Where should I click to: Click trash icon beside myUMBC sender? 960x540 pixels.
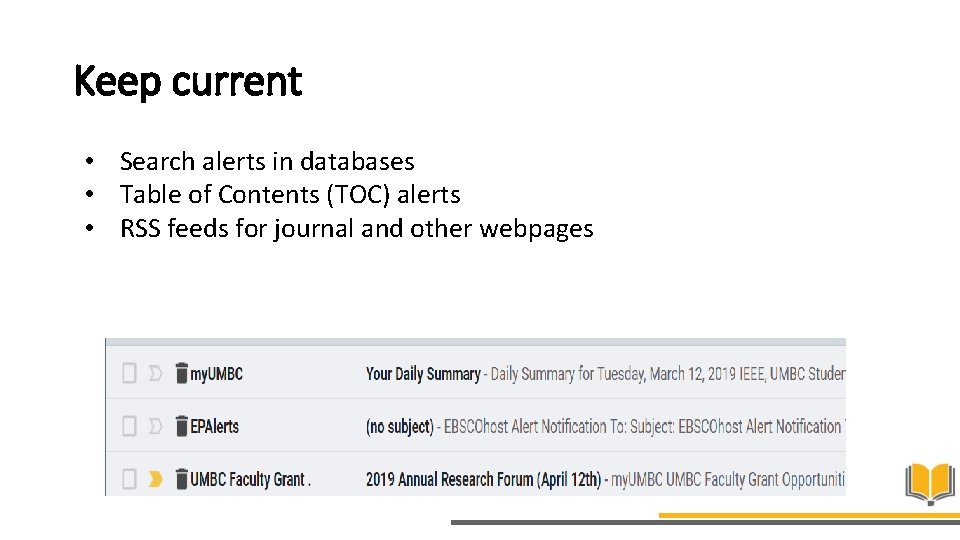[181, 373]
